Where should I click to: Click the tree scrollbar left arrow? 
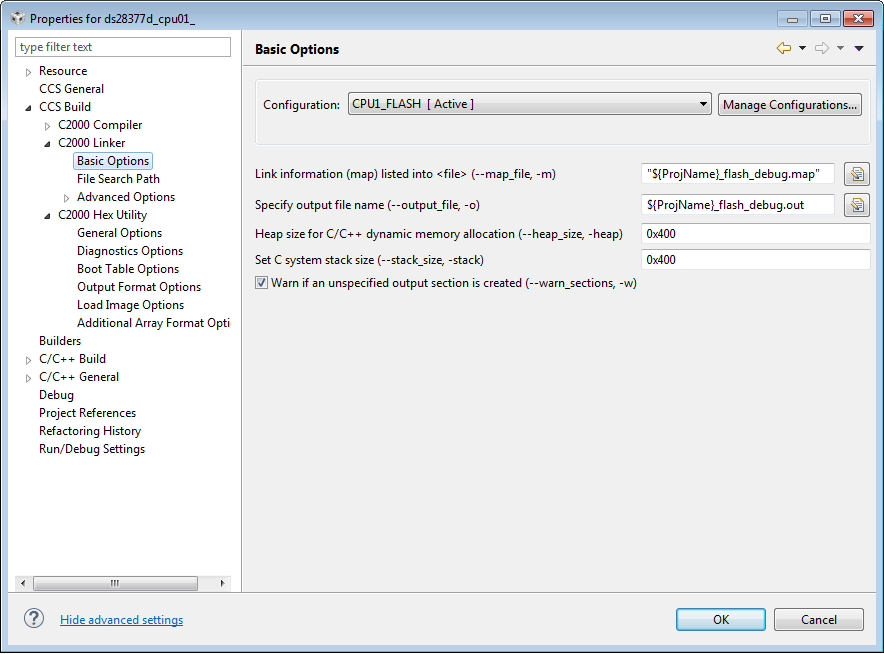click(x=23, y=583)
